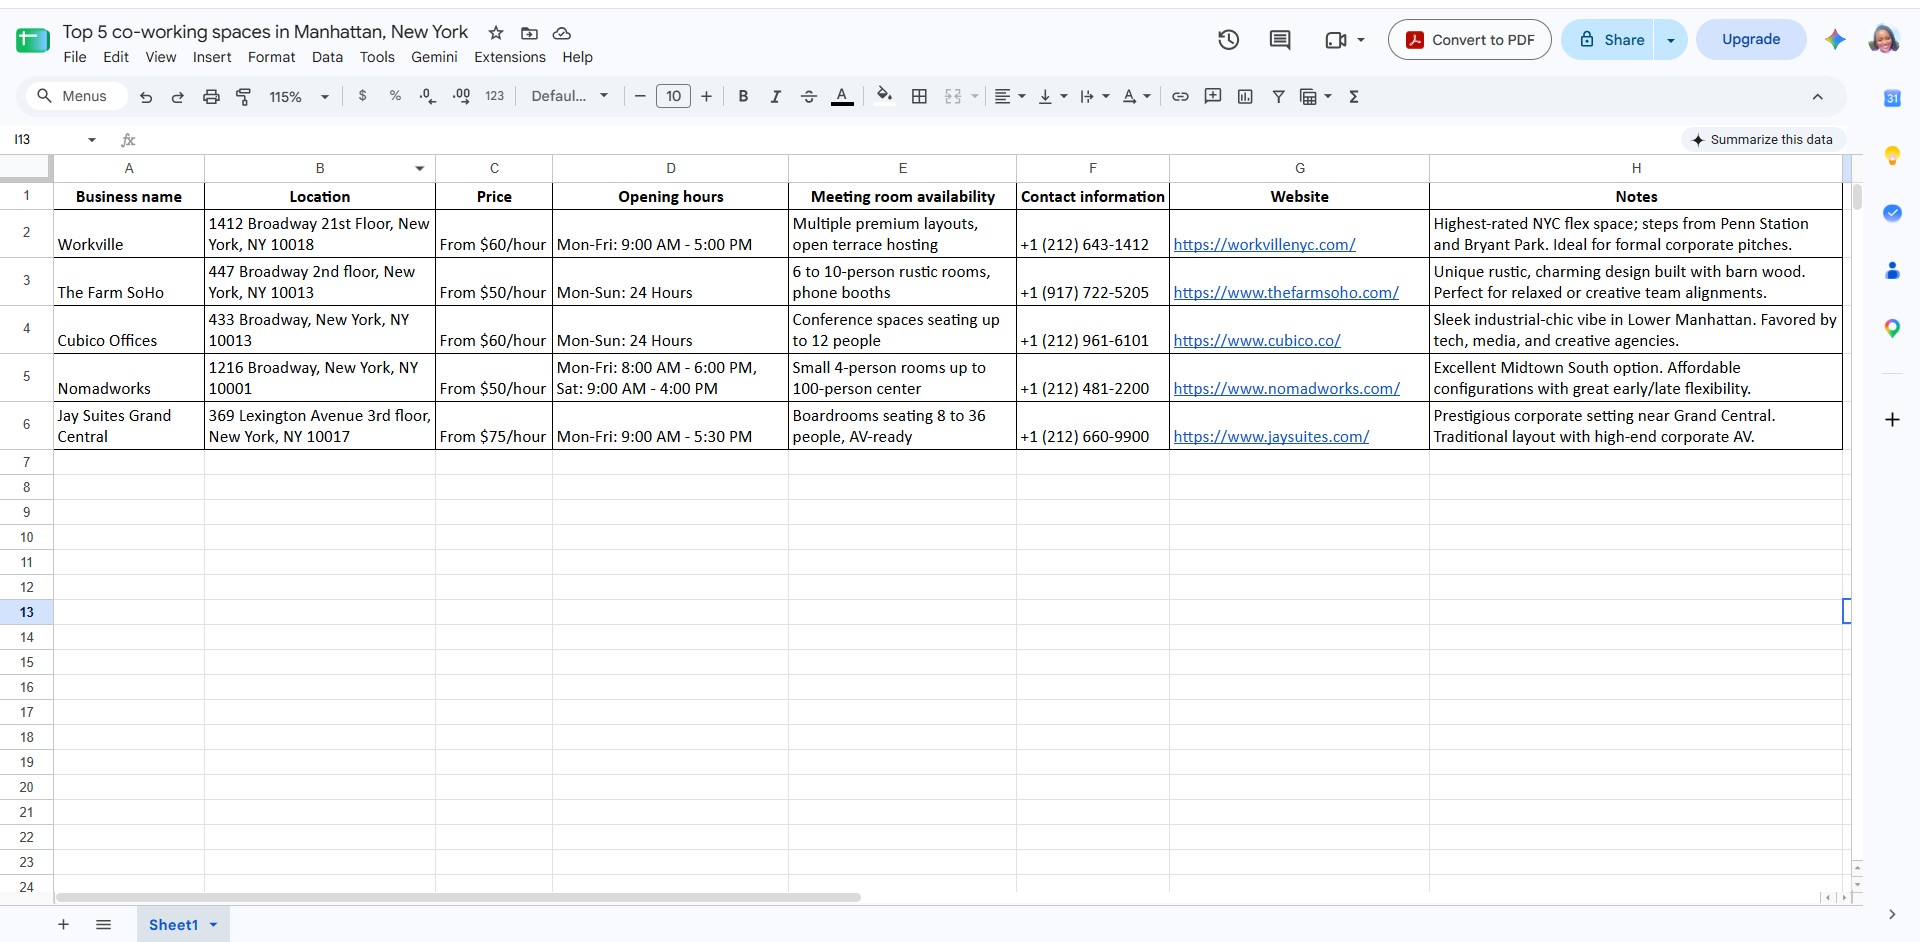
Task: Open workvillenyc.com link
Action: (x=1264, y=245)
